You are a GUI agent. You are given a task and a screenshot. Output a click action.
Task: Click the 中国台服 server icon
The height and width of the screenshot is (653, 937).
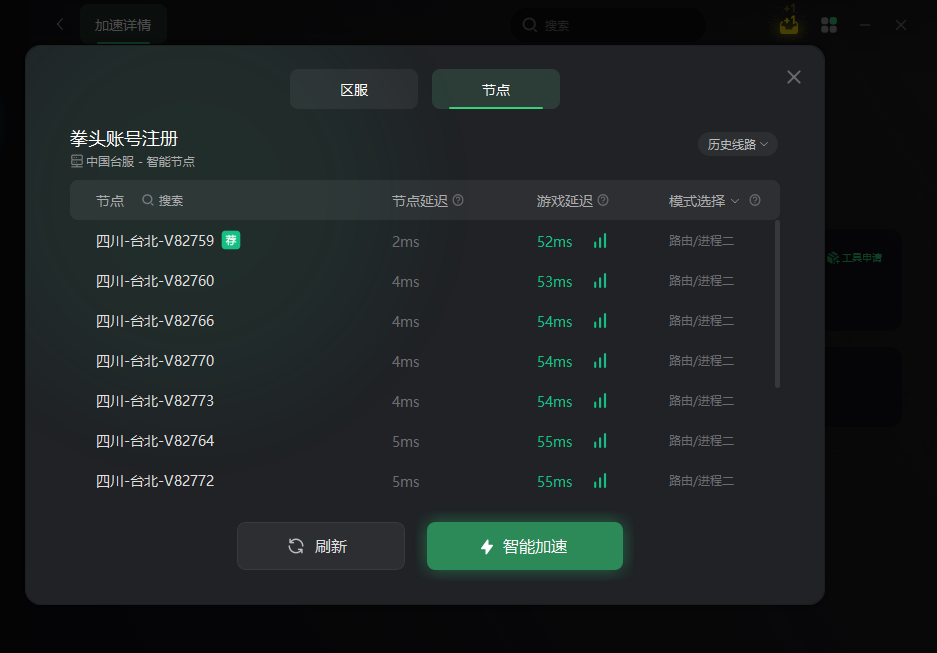pyautogui.click(x=76, y=161)
